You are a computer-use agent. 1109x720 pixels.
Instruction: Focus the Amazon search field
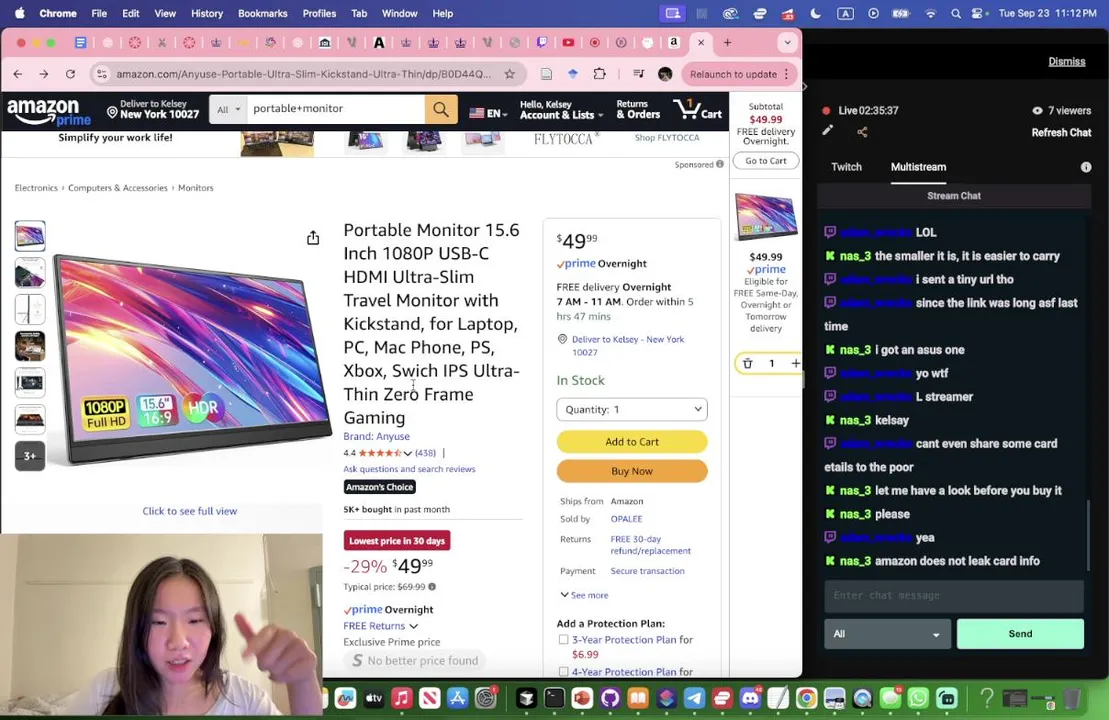[x=336, y=109]
